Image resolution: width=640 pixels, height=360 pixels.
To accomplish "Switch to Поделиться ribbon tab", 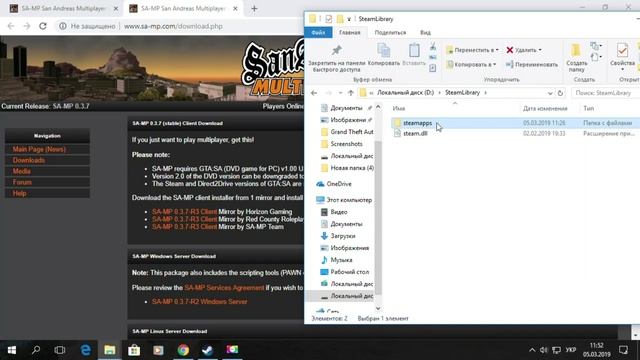I will (390, 32).
